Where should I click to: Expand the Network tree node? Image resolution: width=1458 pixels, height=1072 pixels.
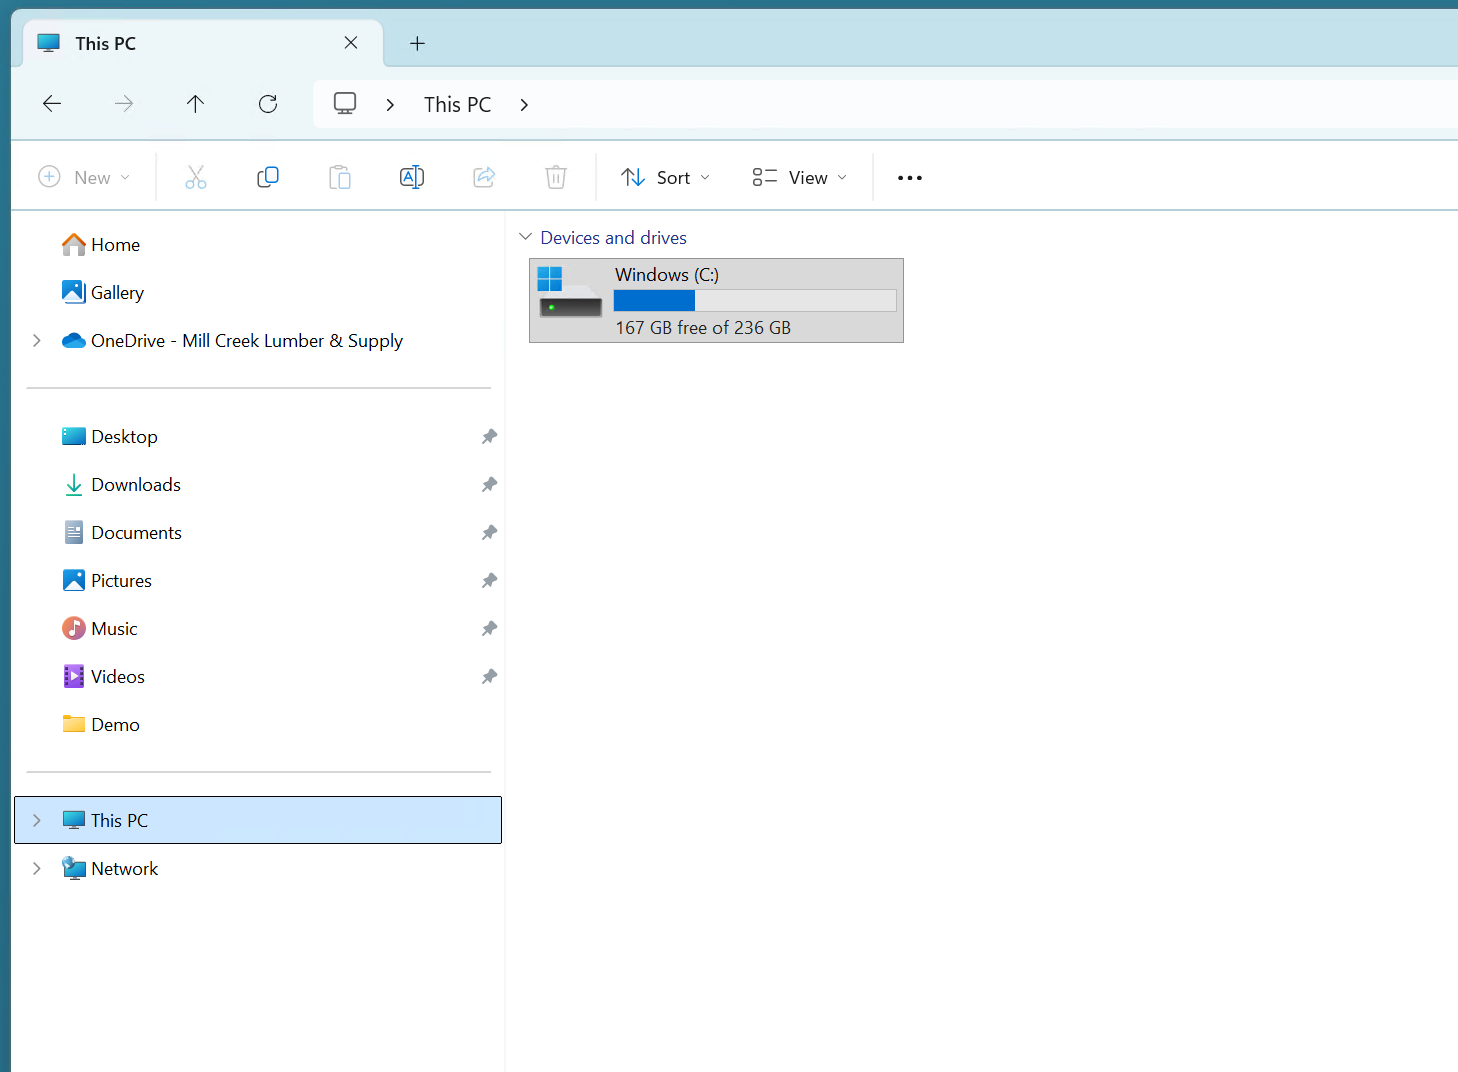[x=37, y=869]
